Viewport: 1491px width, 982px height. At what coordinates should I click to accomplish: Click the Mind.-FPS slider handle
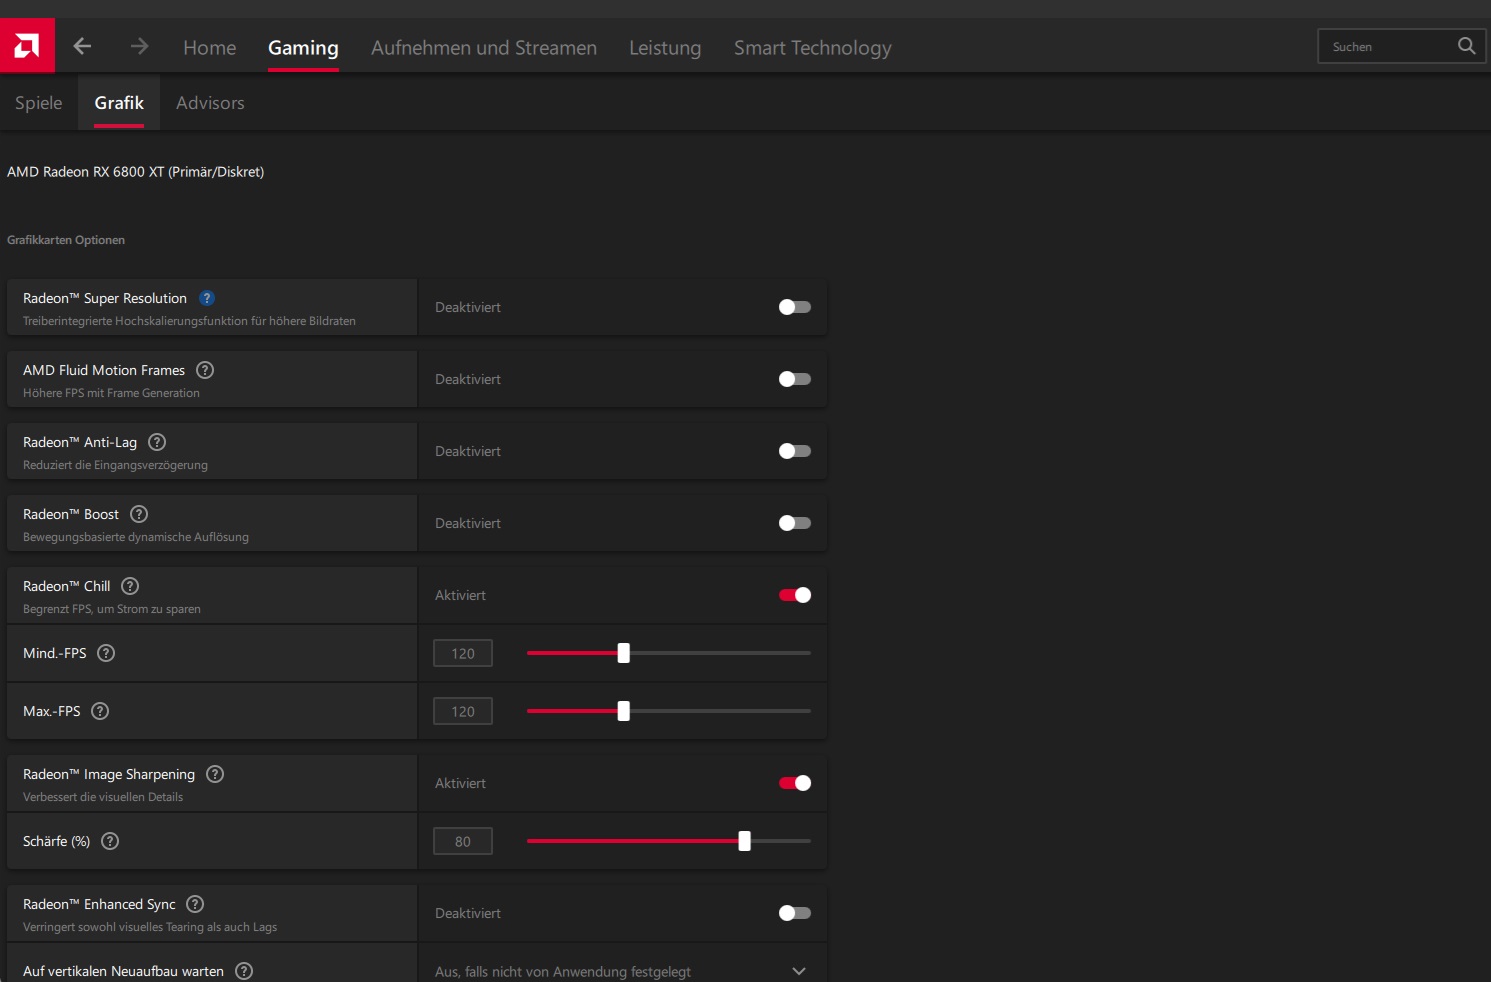click(x=624, y=653)
